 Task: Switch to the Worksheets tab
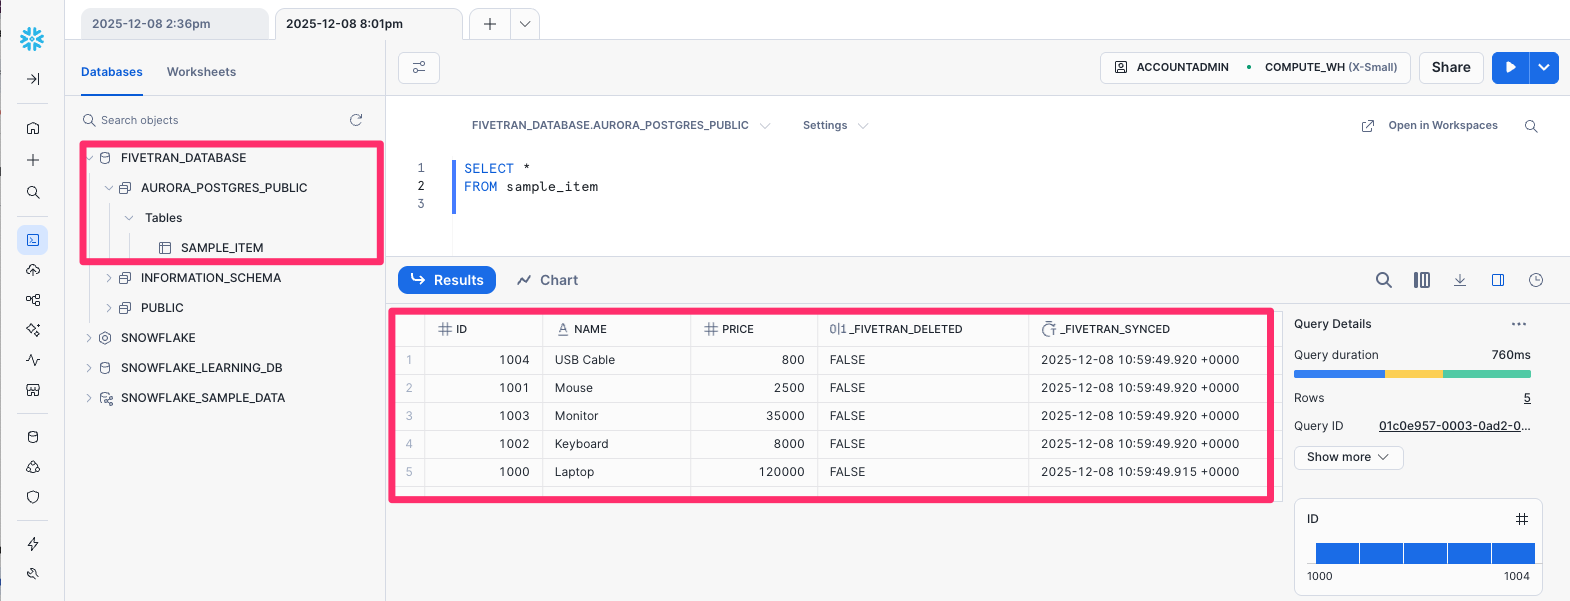[201, 72]
